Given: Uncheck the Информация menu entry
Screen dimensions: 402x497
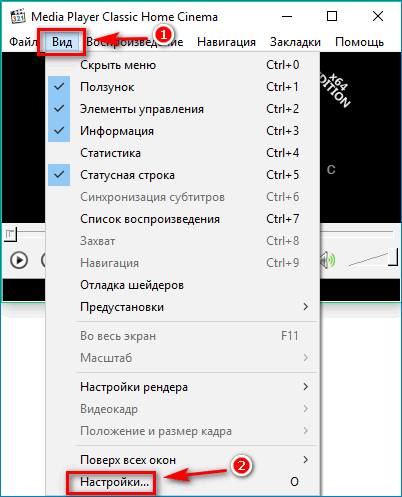Looking at the screenshot, I should click(183, 131).
